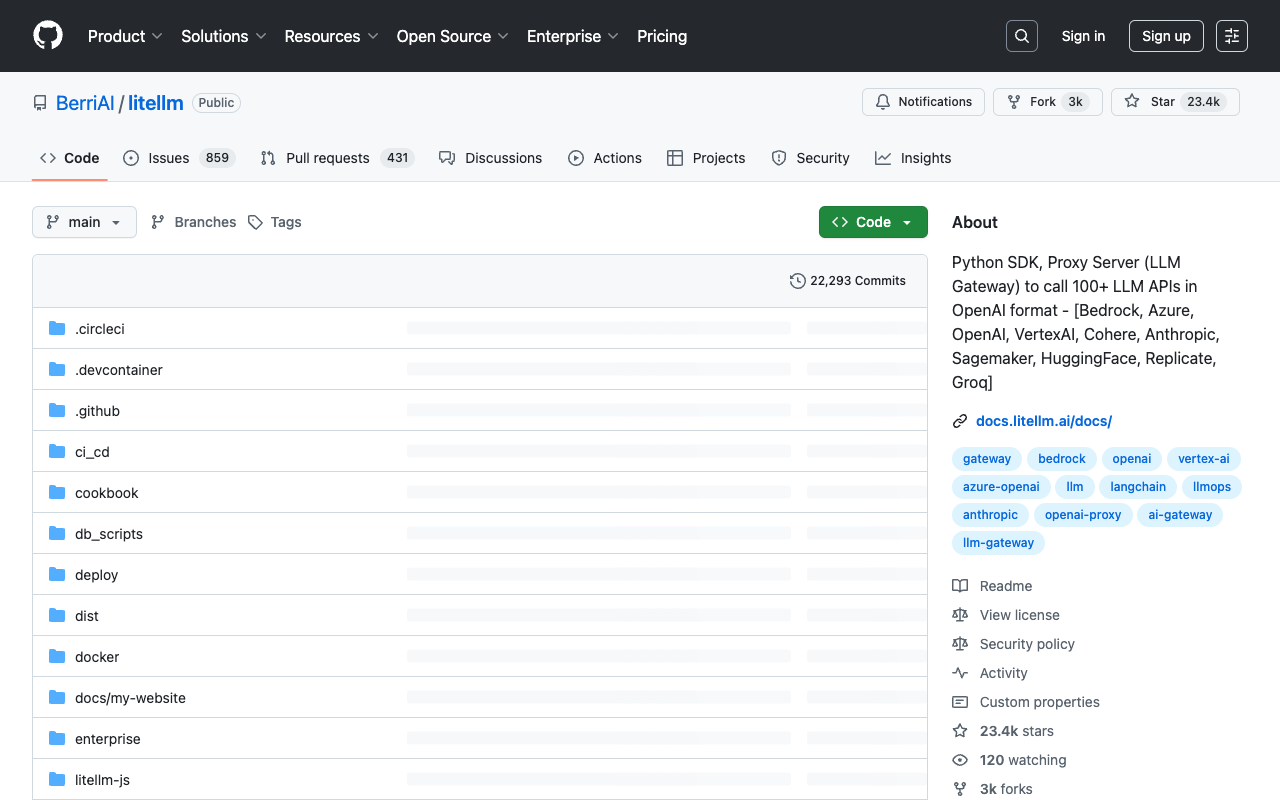The height and width of the screenshot is (800, 1280).
Task: Click the Star icon
Action: coord(1132,102)
